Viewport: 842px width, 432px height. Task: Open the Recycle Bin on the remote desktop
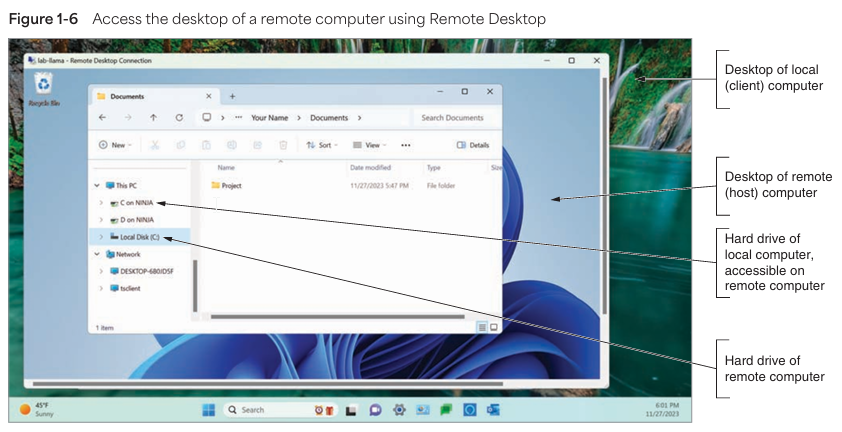[44, 88]
